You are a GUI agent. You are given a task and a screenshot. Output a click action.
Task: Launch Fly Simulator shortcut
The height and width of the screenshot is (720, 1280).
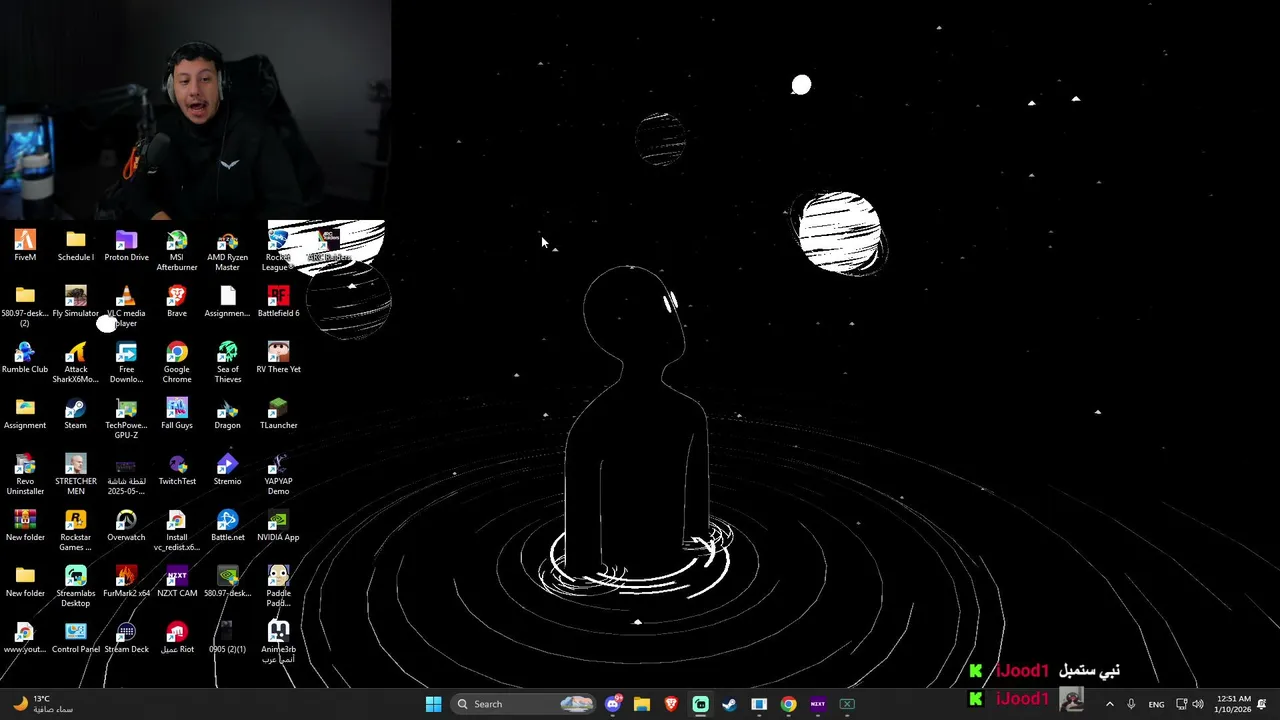[x=76, y=301]
